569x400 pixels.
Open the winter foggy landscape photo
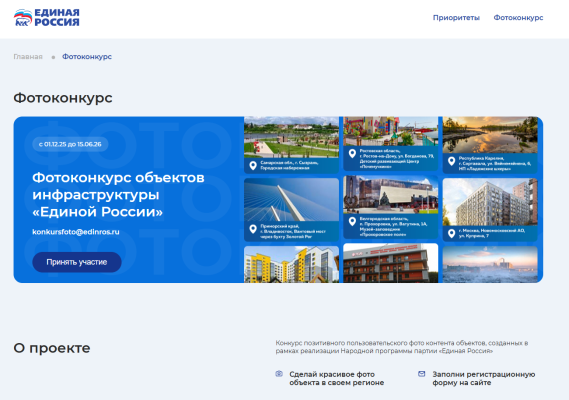click(490, 264)
